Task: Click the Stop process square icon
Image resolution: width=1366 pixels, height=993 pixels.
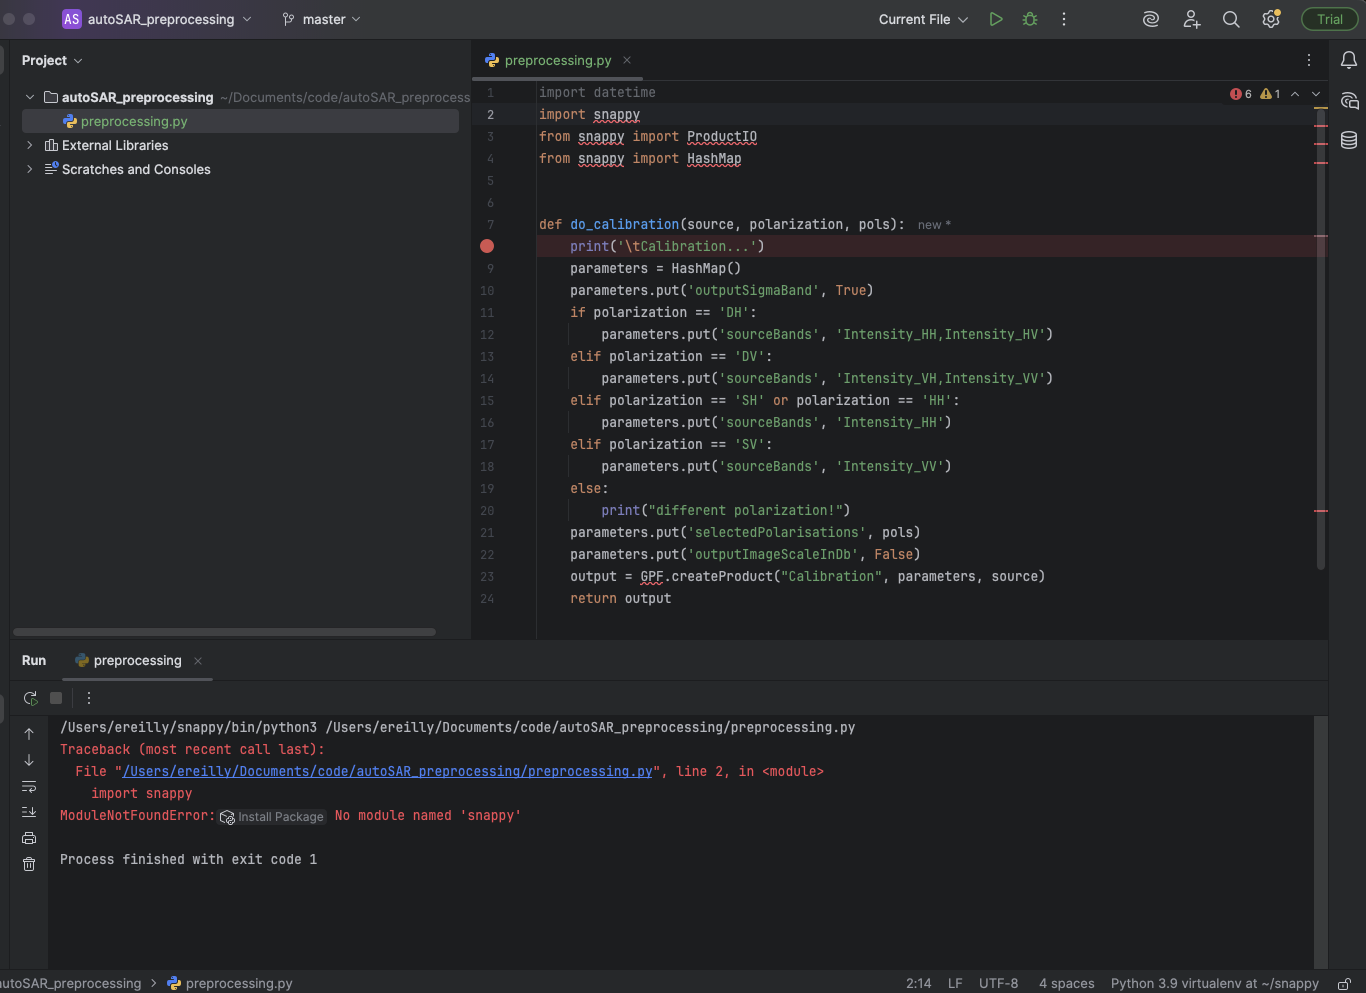Action: (x=56, y=698)
